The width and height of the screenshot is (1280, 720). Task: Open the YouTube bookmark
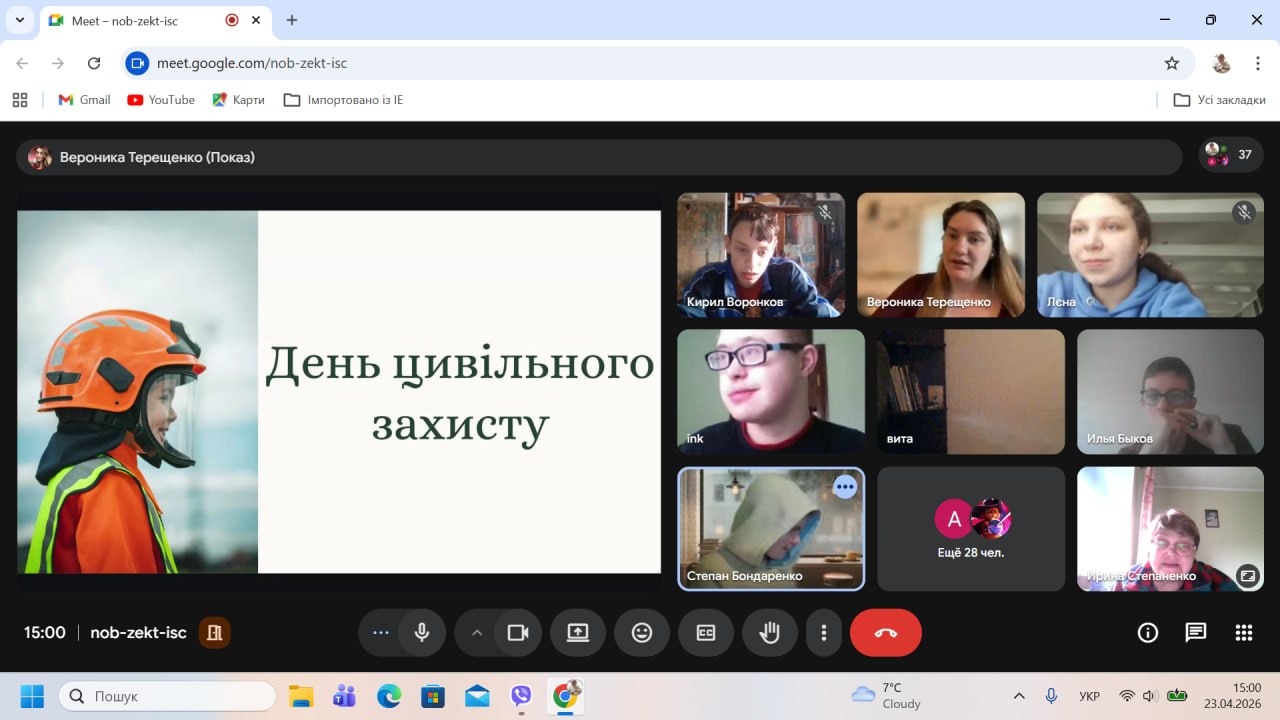click(161, 100)
